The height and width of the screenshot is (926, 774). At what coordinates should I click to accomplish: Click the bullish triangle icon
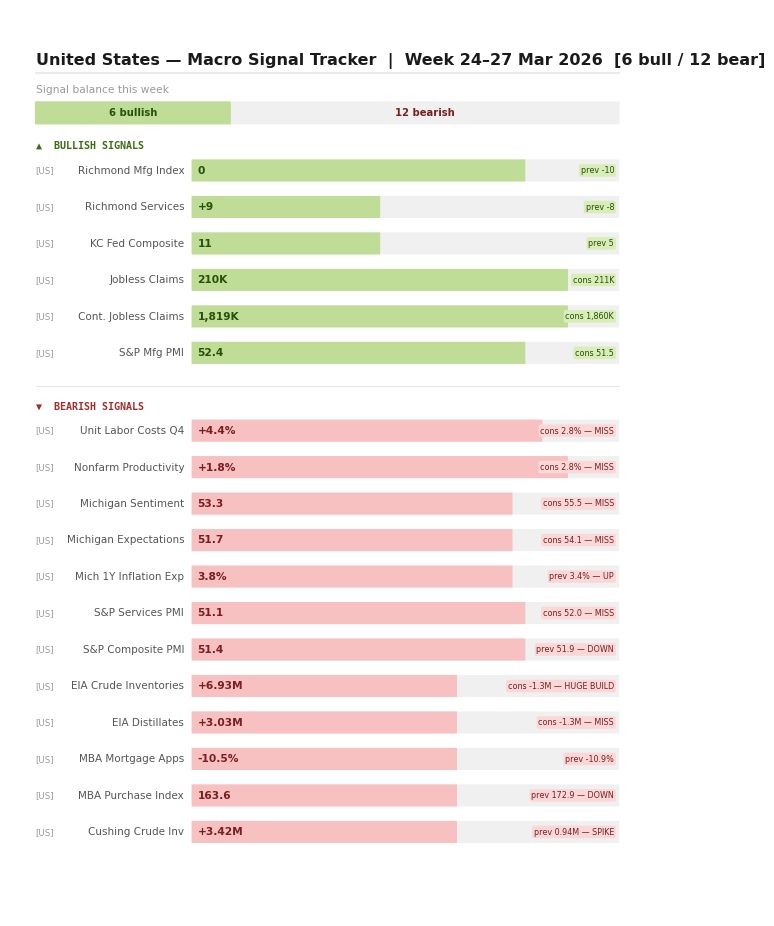(39, 146)
